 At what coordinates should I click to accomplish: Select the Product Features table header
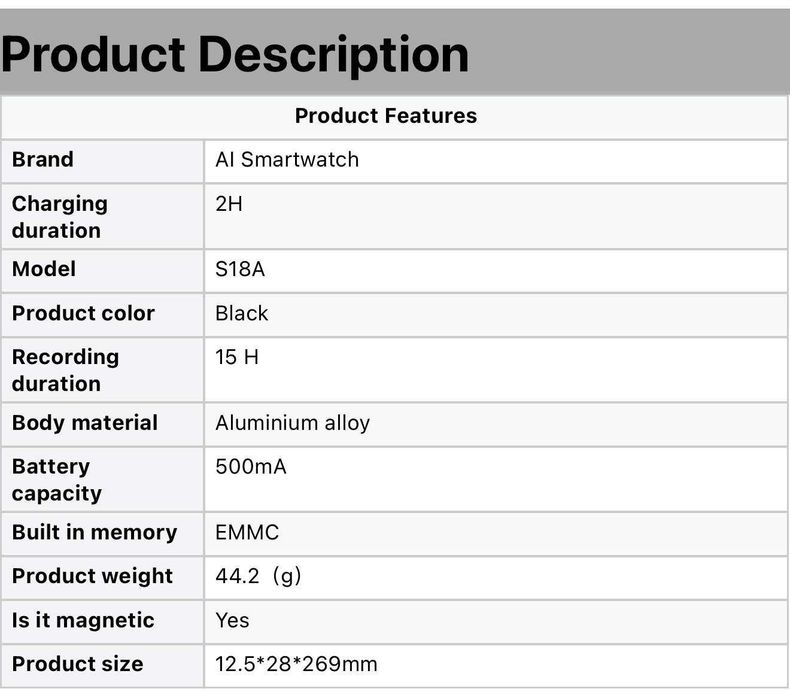point(385,116)
